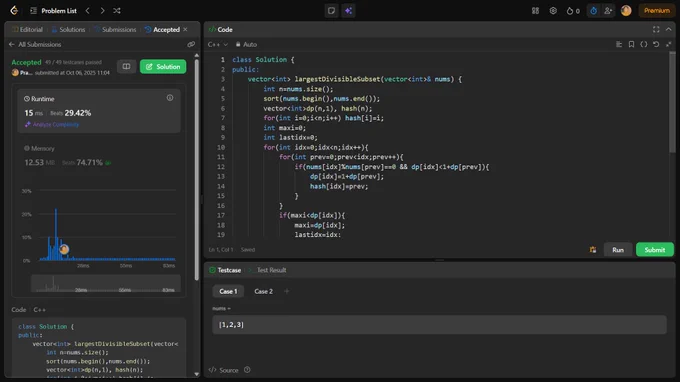Go to the next problem arrow
The image size is (680, 382).
102,10
